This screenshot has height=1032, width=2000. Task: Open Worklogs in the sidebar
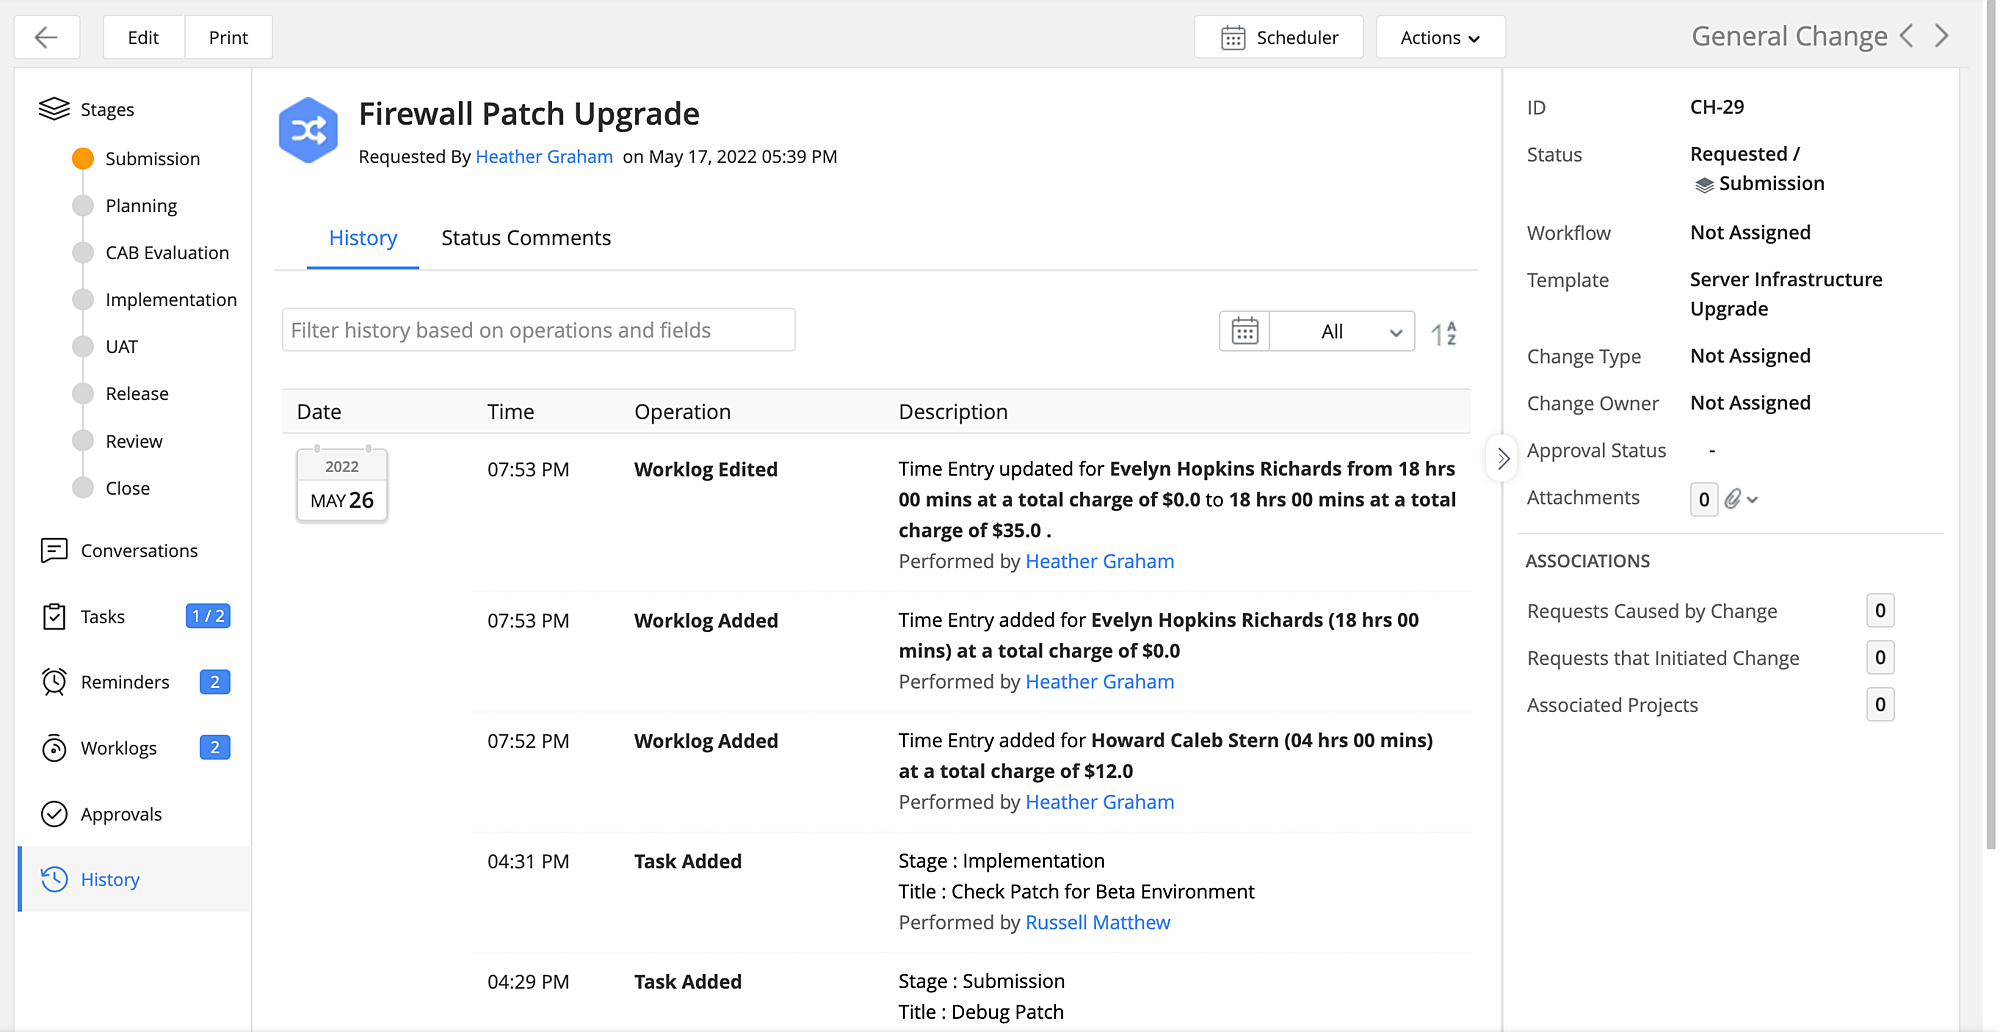click(x=118, y=748)
